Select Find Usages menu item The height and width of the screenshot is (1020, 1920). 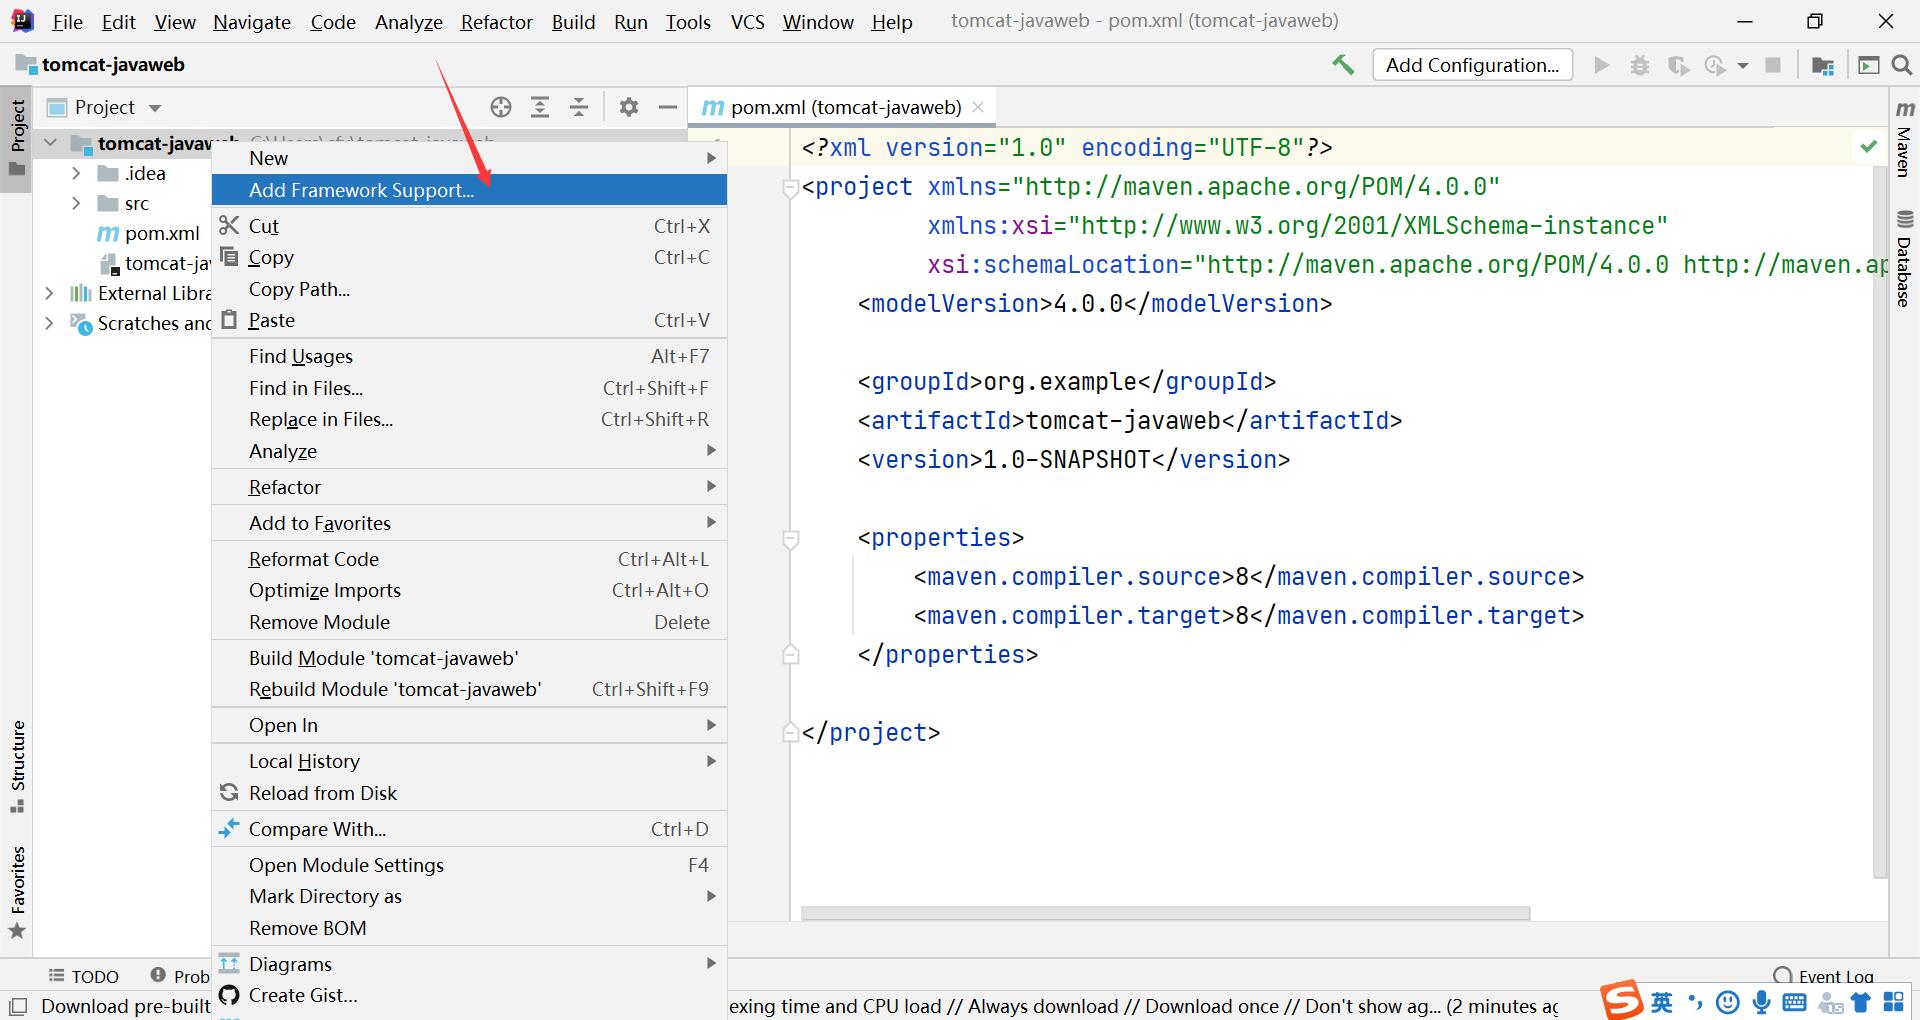pyautogui.click(x=469, y=356)
